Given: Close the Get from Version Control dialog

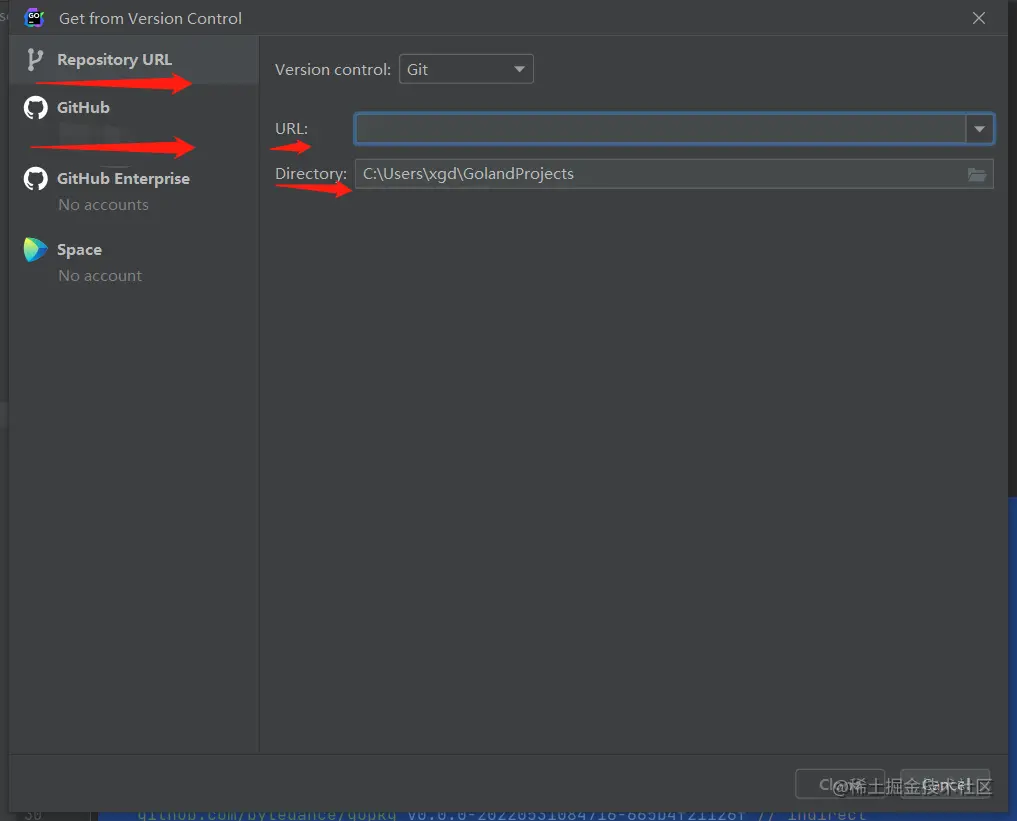Looking at the screenshot, I should tap(979, 18).
